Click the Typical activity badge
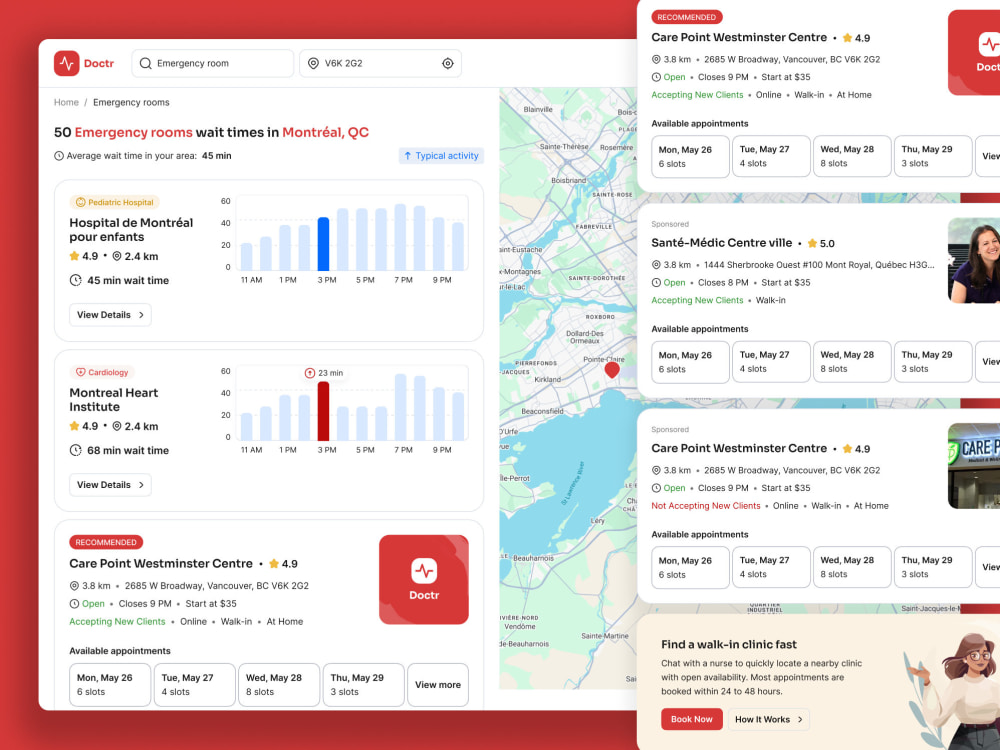 pos(441,156)
